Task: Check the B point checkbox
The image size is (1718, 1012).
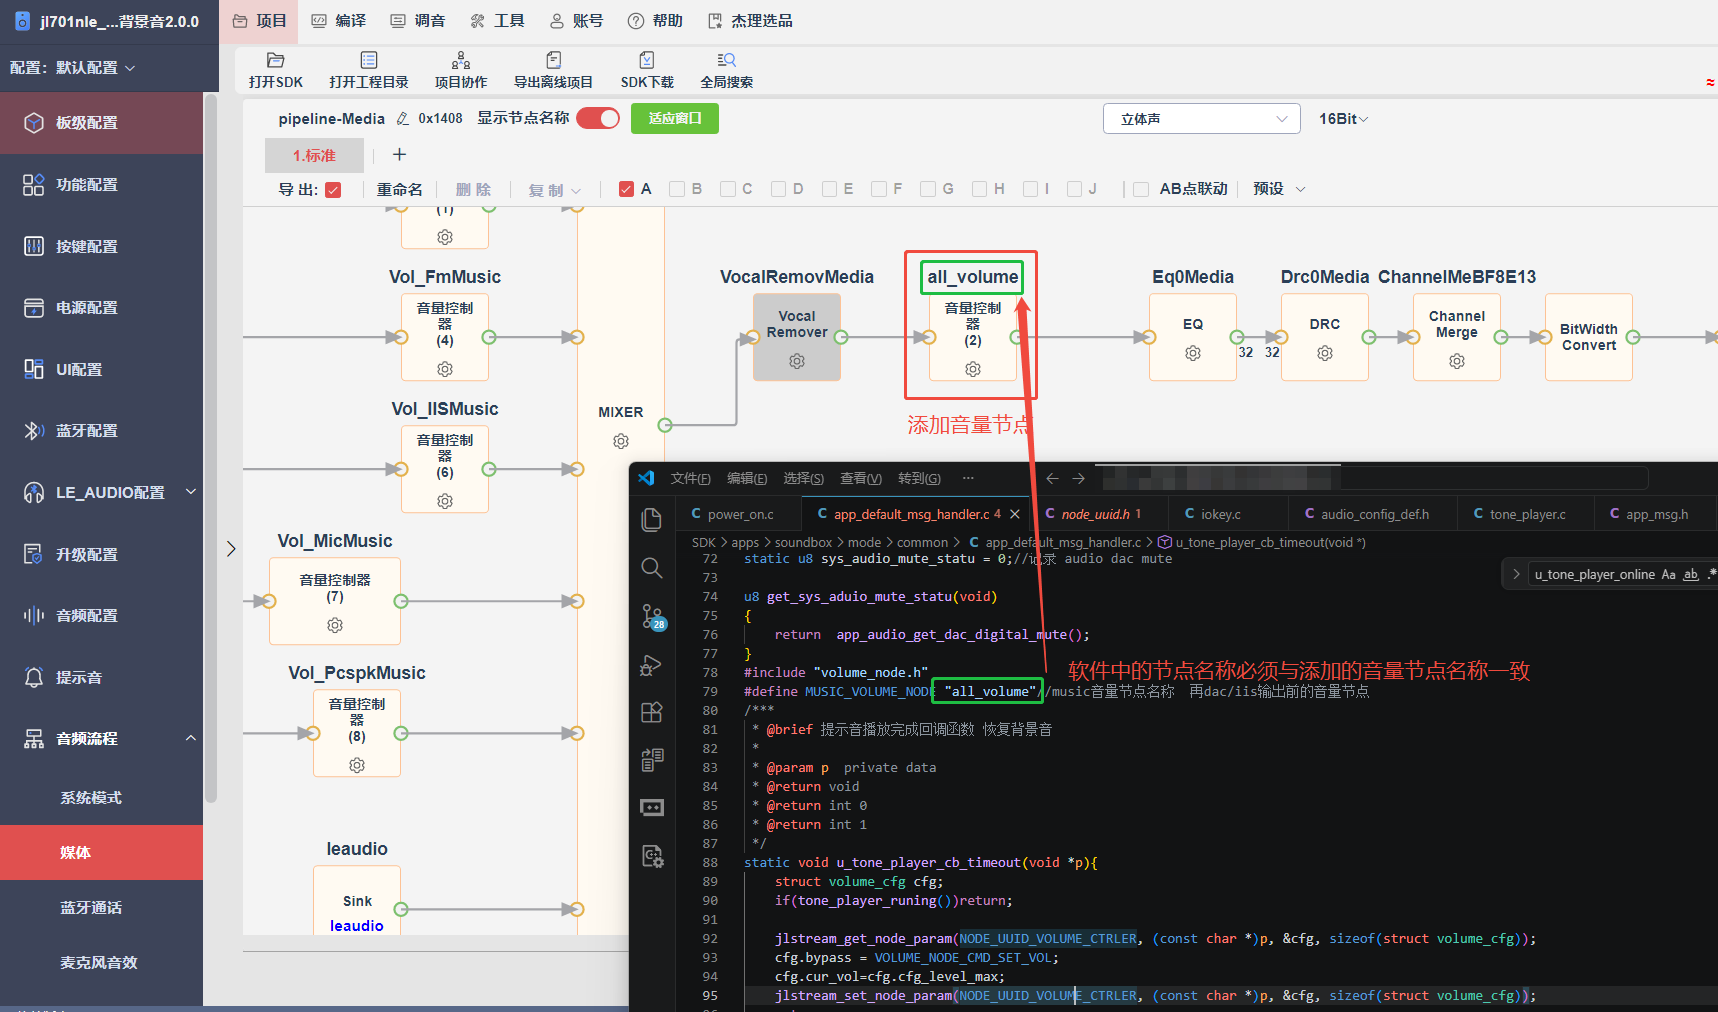Action: click(x=677, y=189)
